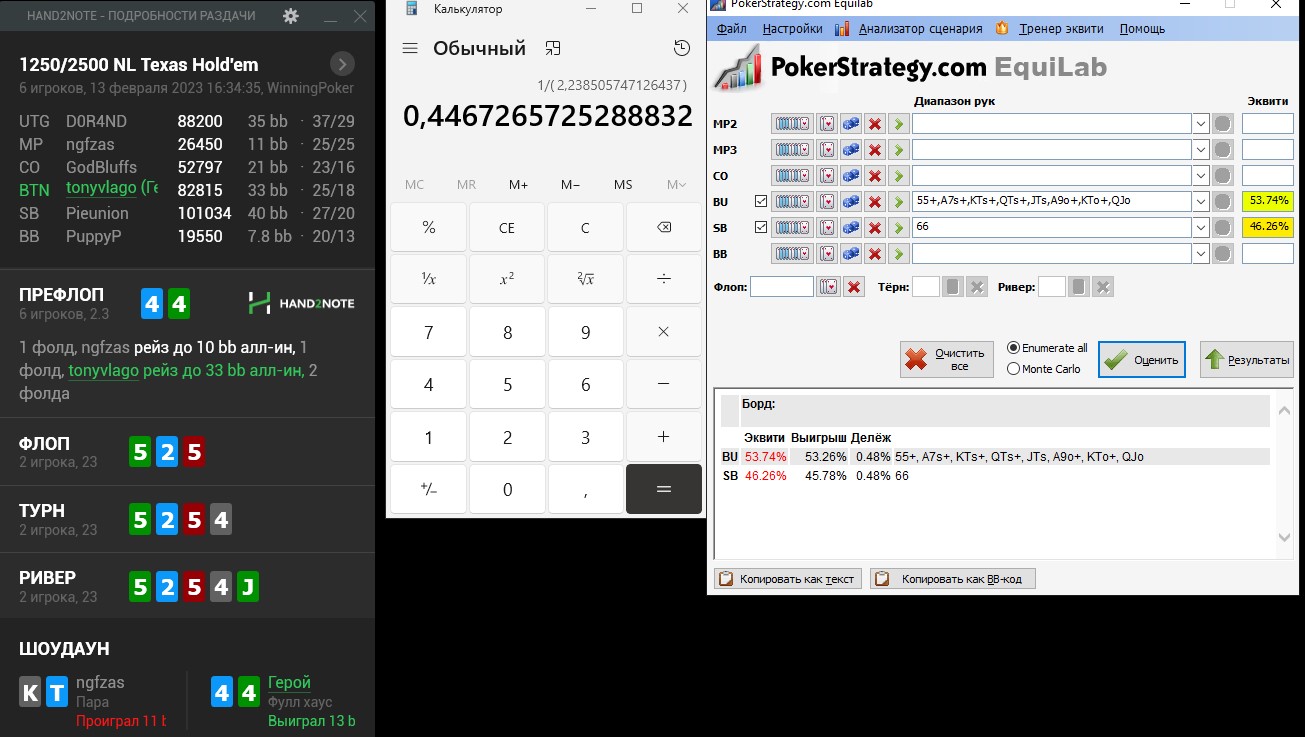
Task: Open Помощь menu in EquiLab
Action: pos(1142,29)
